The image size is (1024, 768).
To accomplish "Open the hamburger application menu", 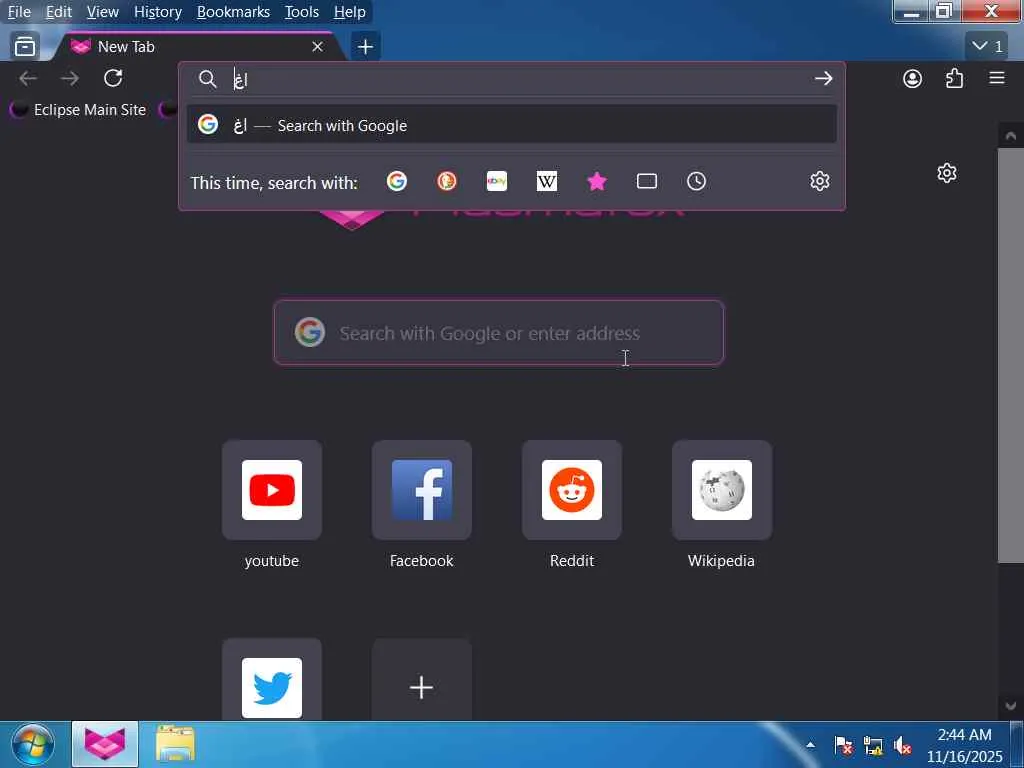I will [x=997, y=78].
